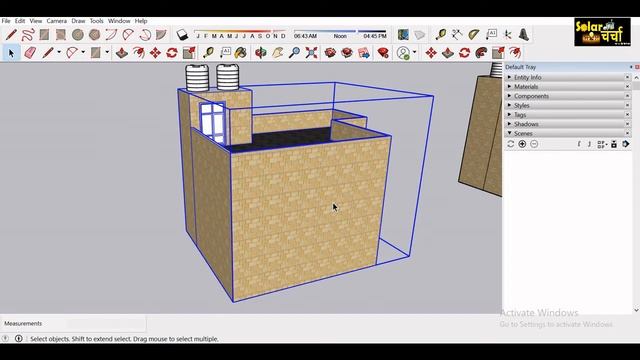Select the Orbit tool
Screen dimensions: 640x360
(261, 53)
